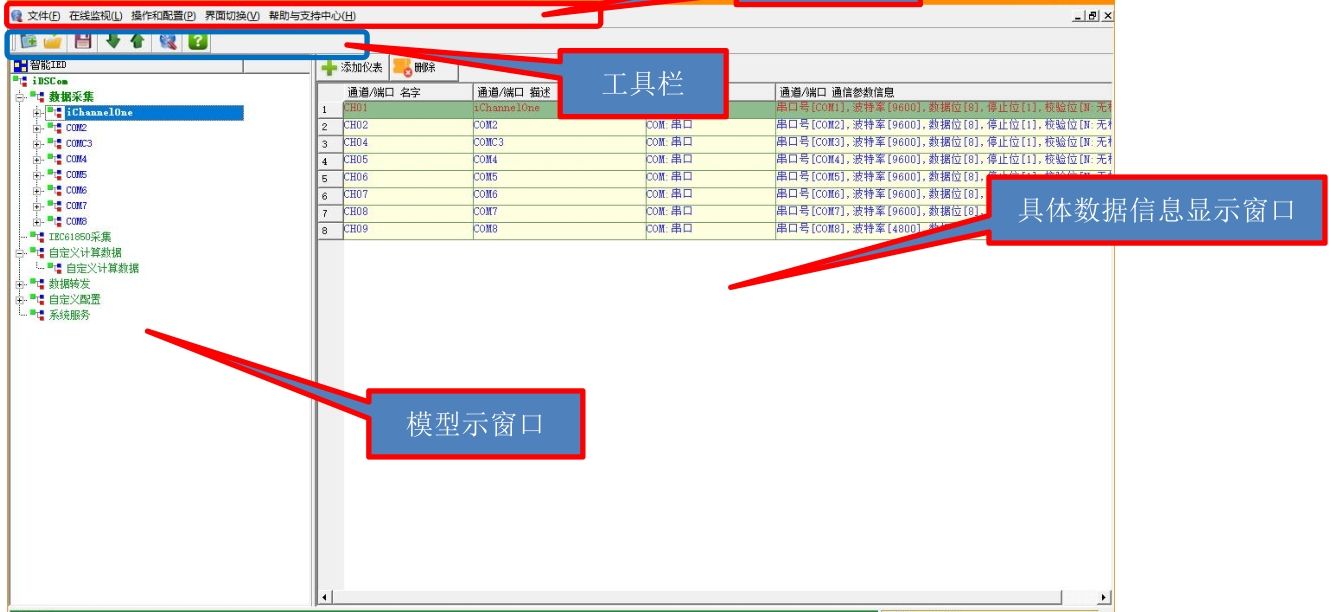1329x612 pixels.
Task: Expand the COM2 tree node
Action: click(37, 128)
